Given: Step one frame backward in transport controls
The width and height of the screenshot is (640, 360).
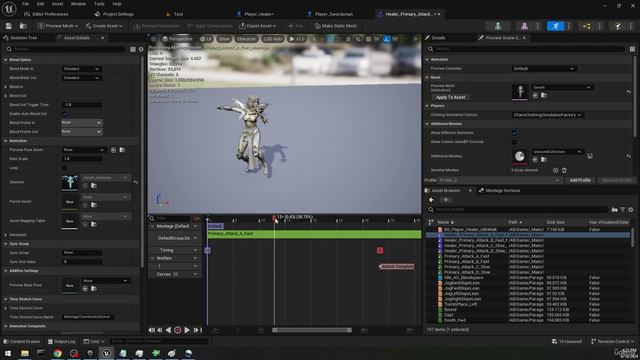Looking at the screenshot, I should coord(160,330).
